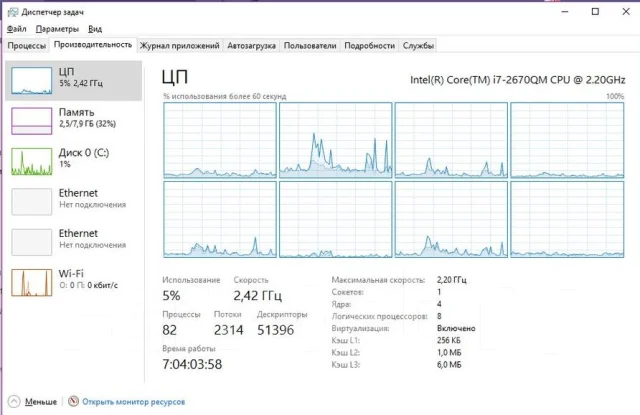Select the Память mini graph in sidebar
Image resolution: width=640 pixels, height=415 pixels.
(x=32, y=121)
